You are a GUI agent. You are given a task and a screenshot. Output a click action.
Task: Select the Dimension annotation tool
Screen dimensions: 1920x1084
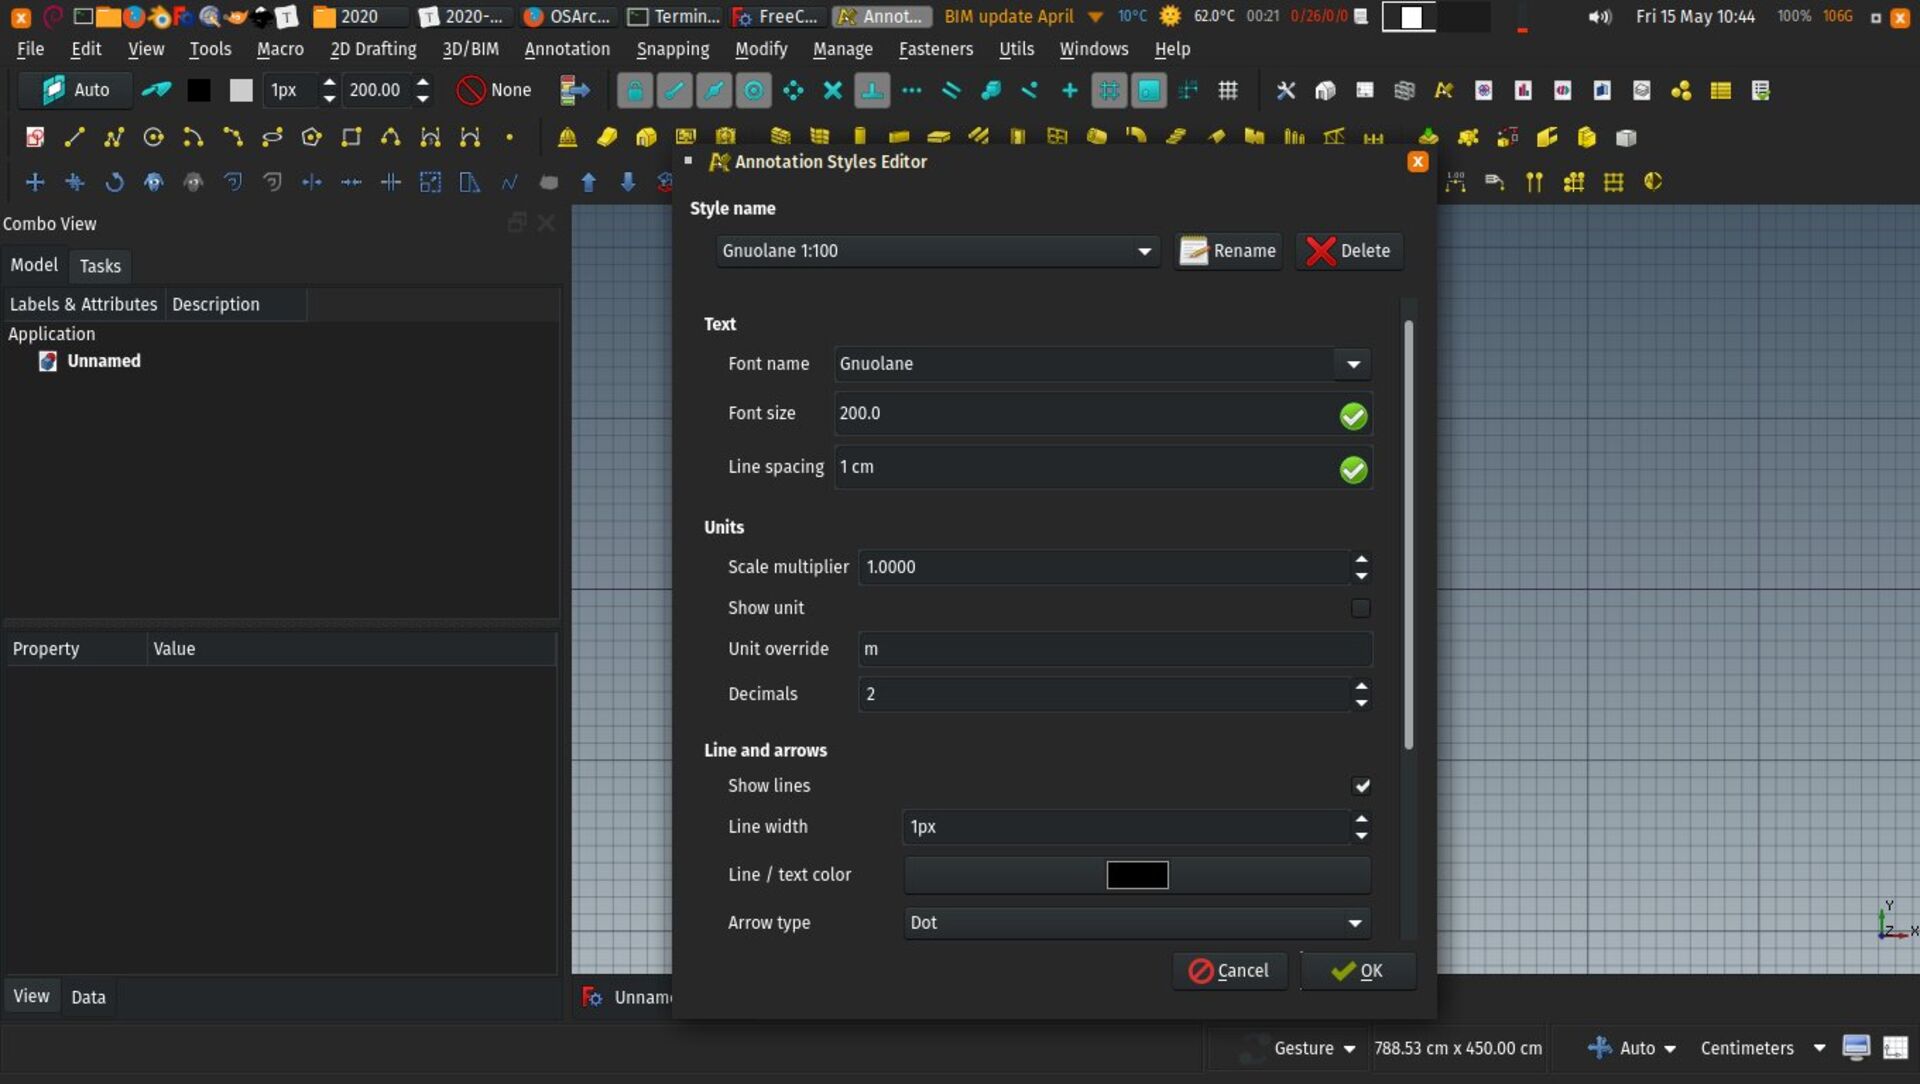coord(1455,182)
